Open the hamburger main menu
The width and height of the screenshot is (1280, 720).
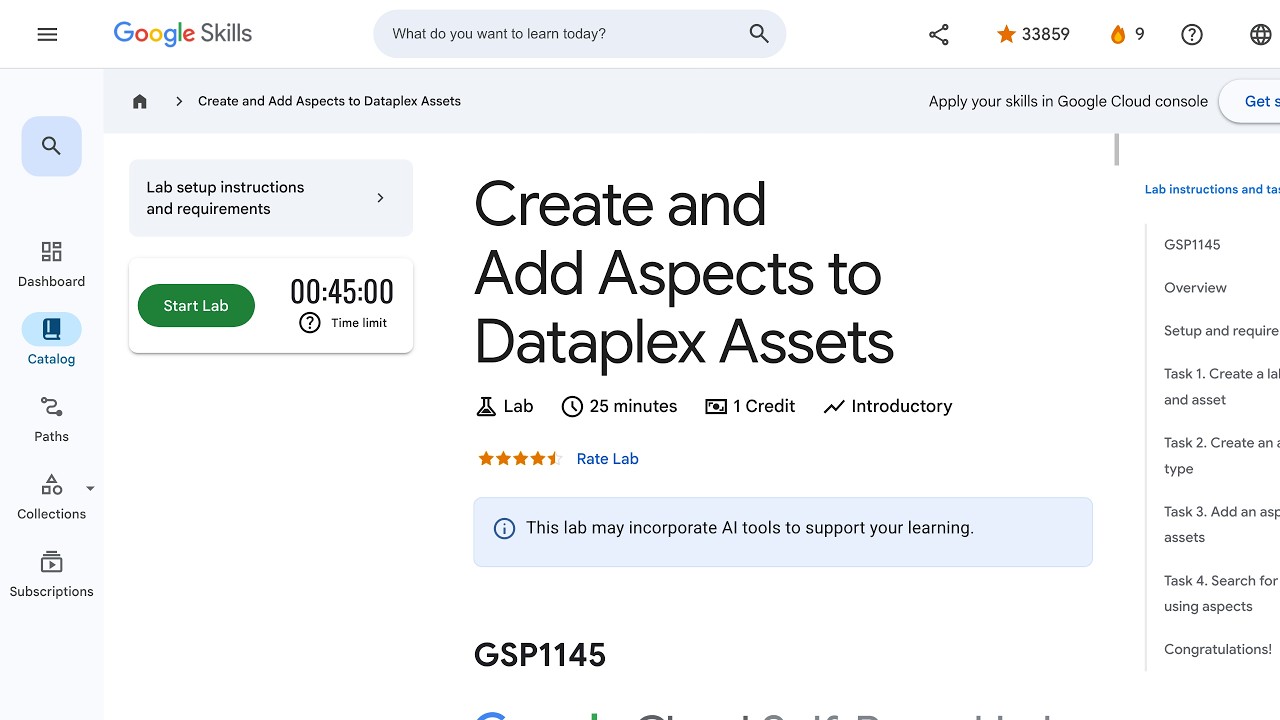pos(47,34)
